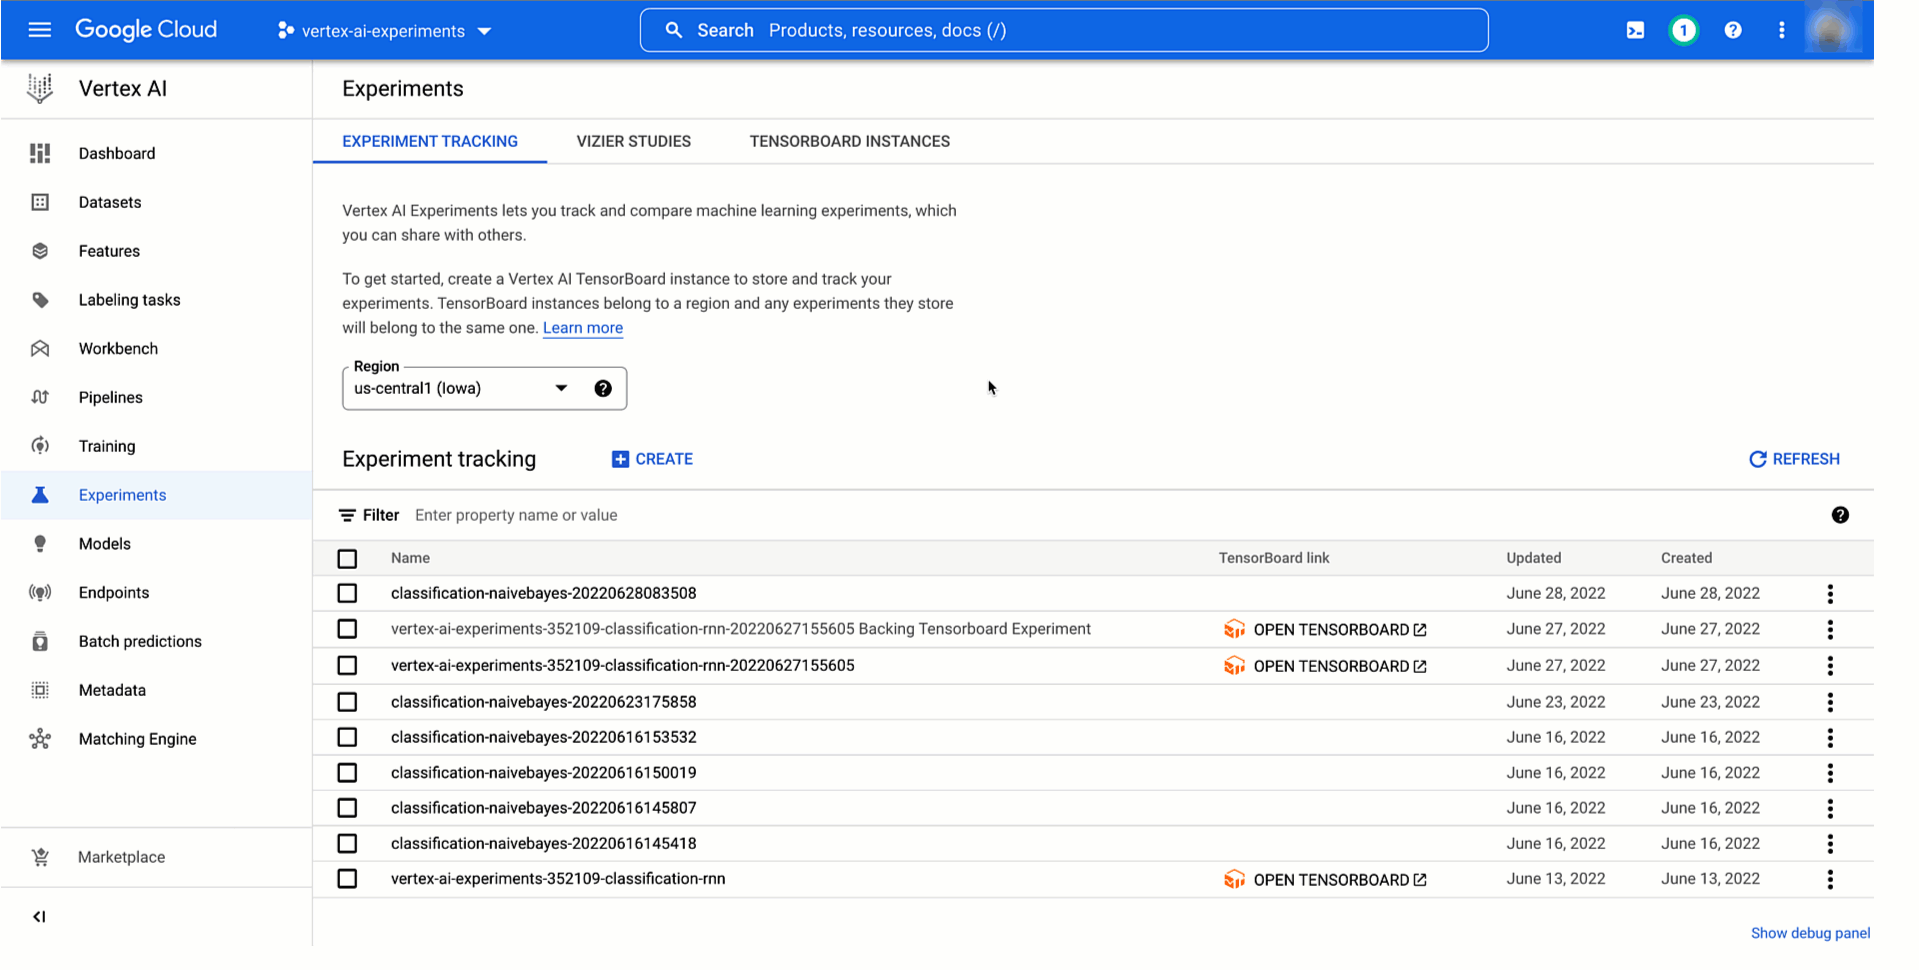Open the notifications badge showing 1
The height and width of the screenshot is (970, 1919).
[x=1684, y=30]
